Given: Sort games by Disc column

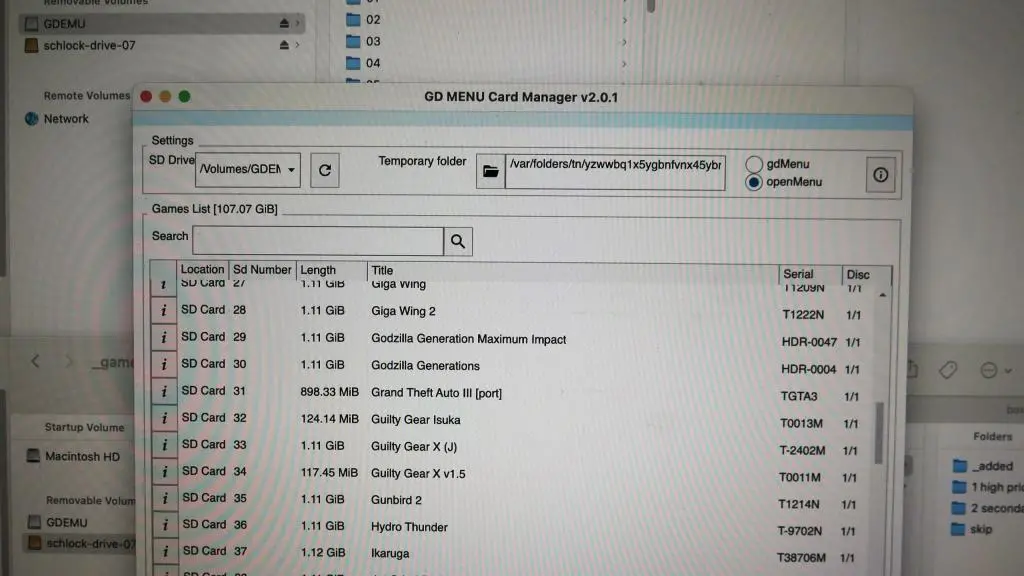Looking at the screenshot, I should (867, 275).
